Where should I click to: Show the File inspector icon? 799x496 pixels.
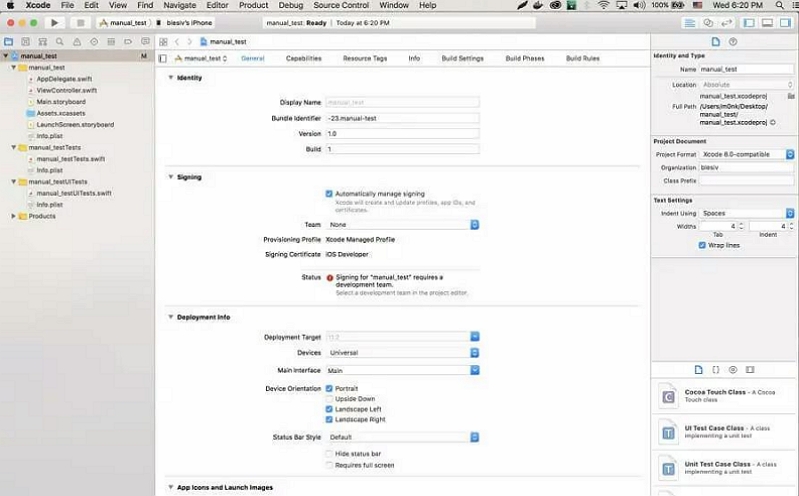715,42
